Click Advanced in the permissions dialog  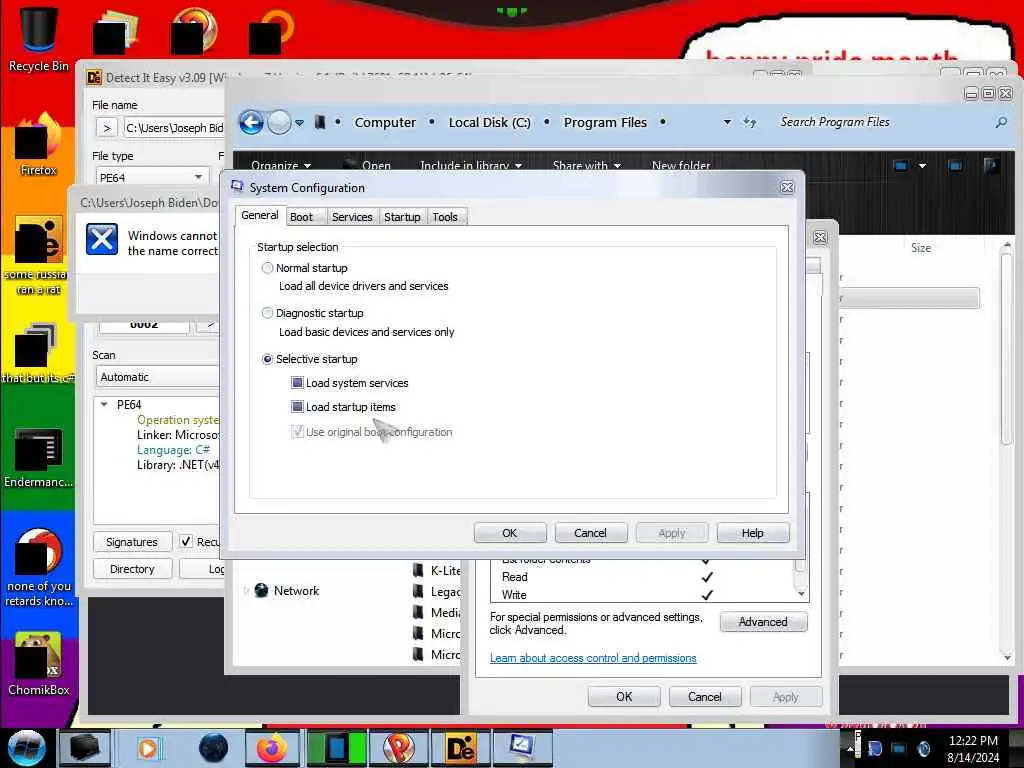[763, 622]
